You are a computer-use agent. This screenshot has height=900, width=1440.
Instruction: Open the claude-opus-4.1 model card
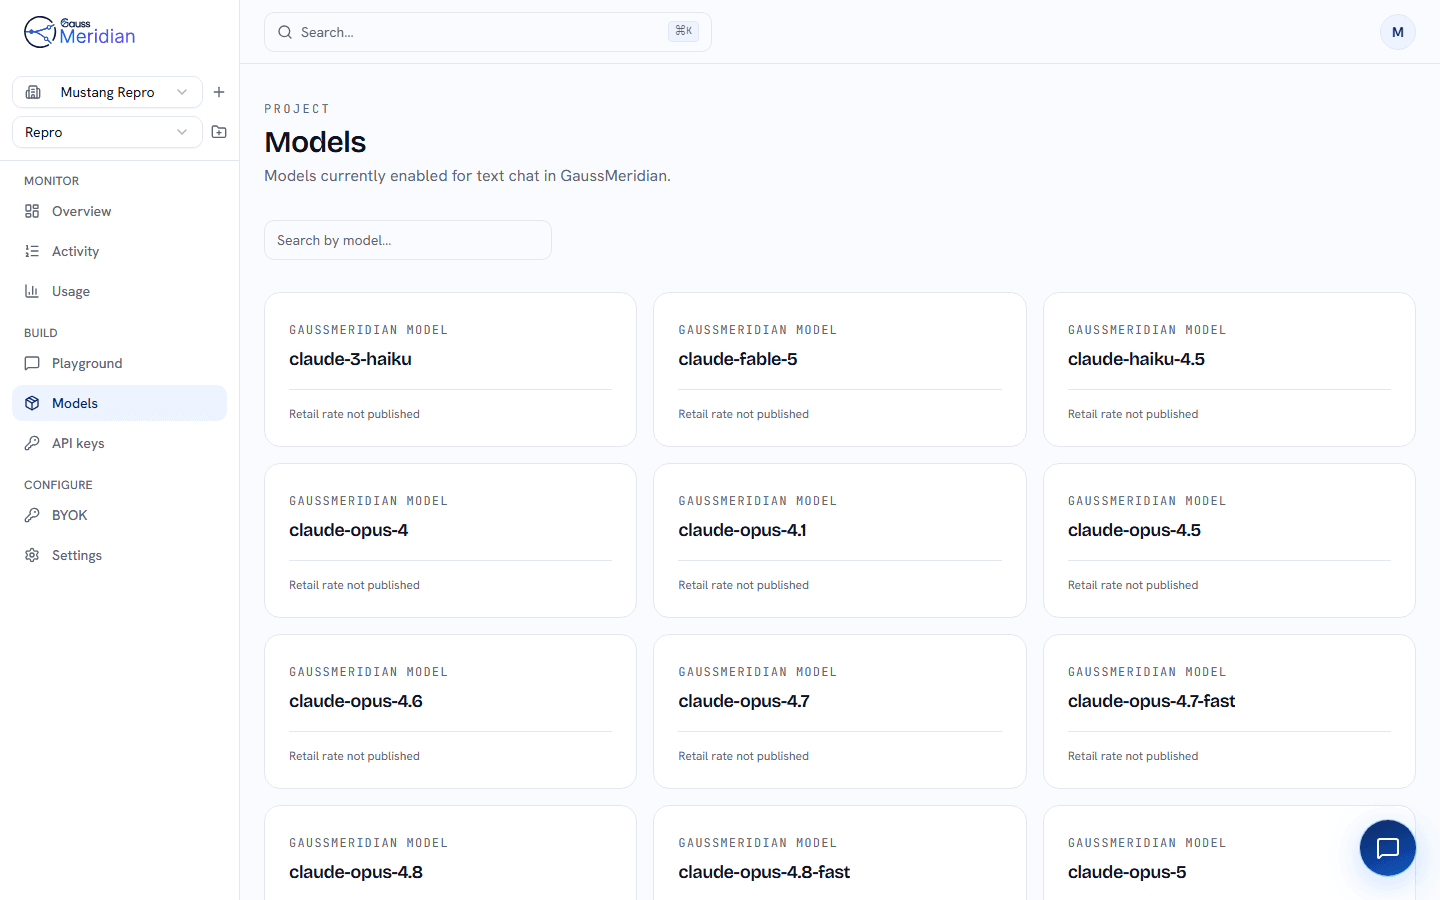(x=840, y=540)
